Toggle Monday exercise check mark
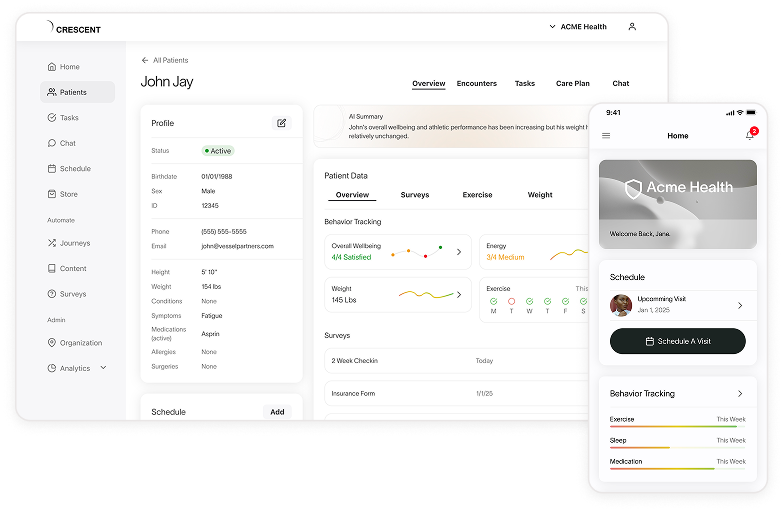 tap(493, 301)
